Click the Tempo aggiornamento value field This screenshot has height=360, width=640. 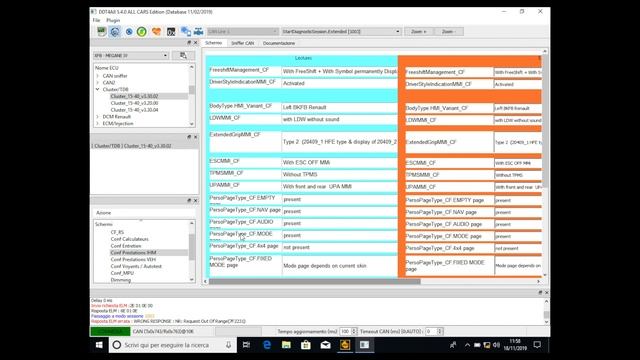click(345, 331)
